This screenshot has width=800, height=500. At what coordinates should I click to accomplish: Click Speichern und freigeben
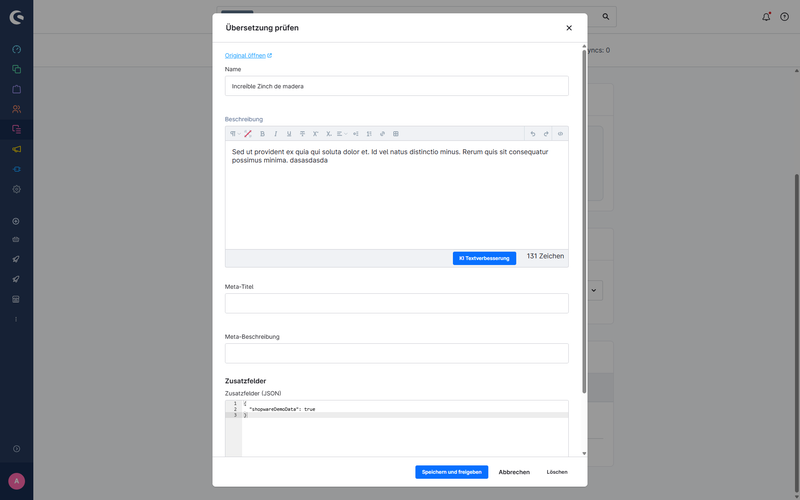[x=452, y=472]
